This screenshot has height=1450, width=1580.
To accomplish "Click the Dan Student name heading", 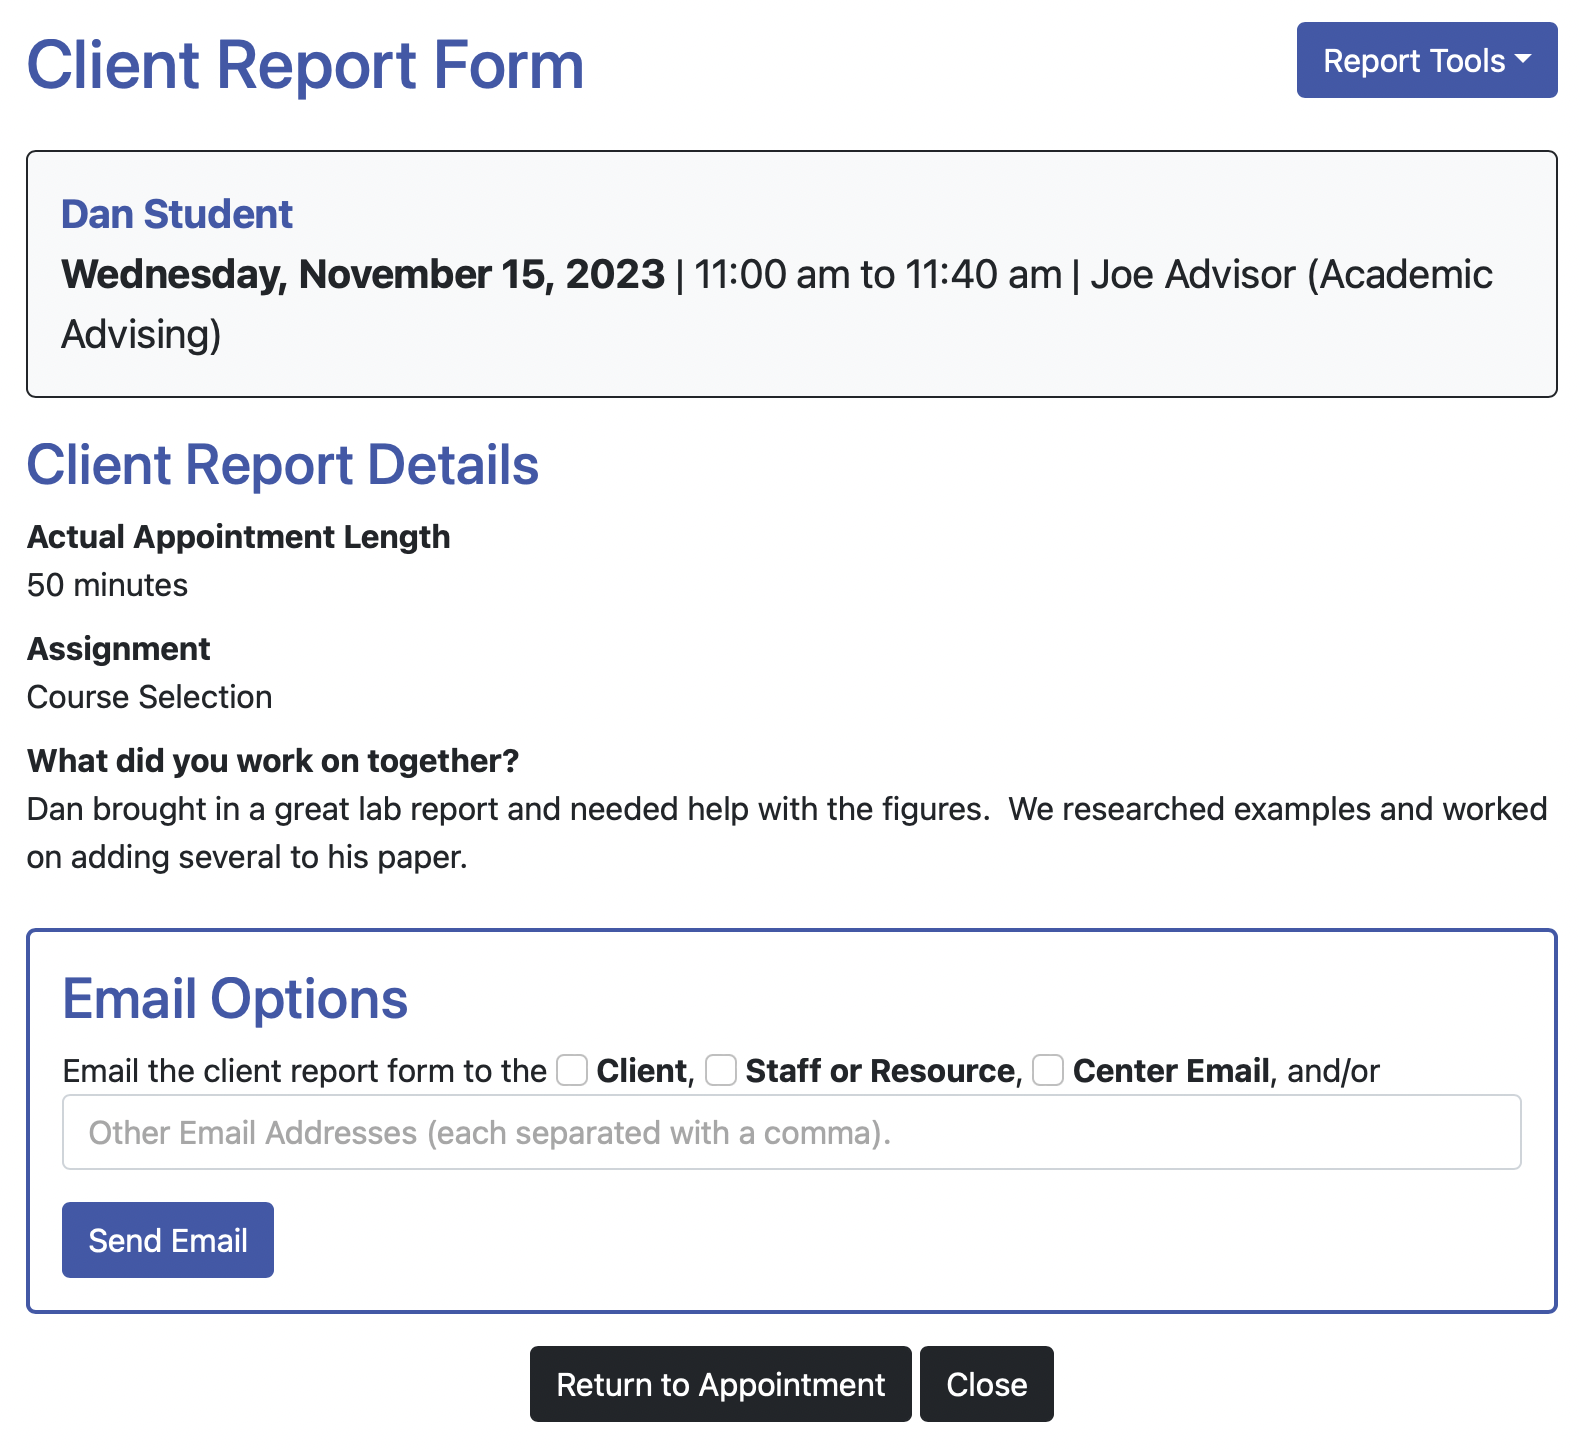I will click(x=177, y=213).
